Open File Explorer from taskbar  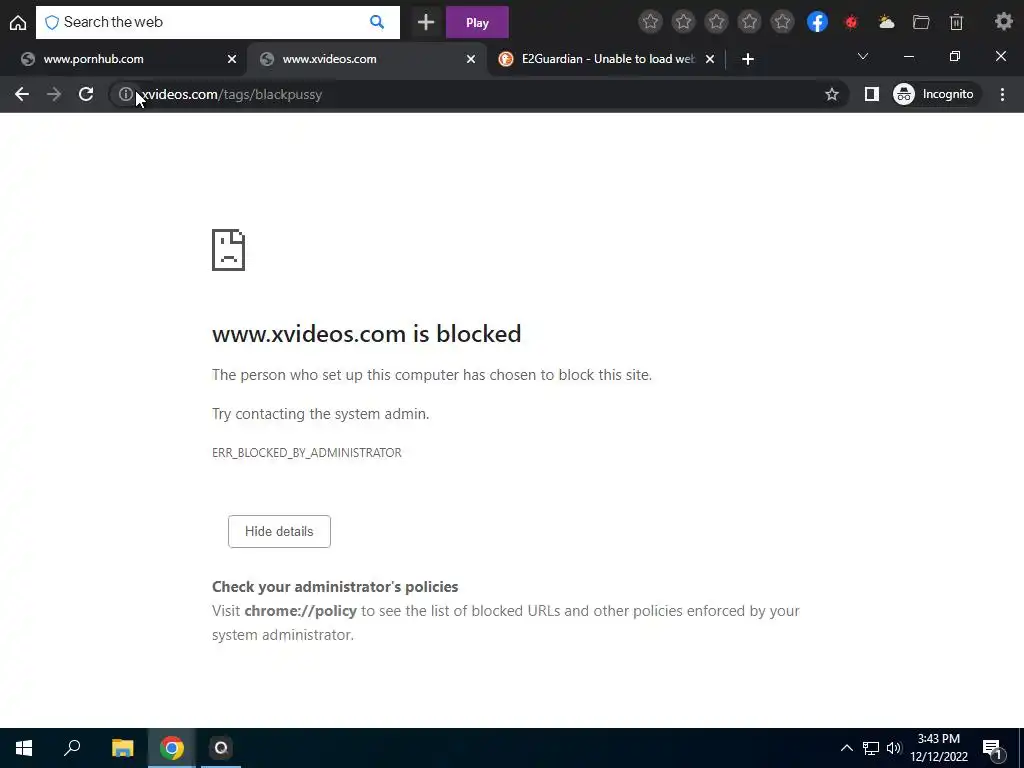click(122, 748)
